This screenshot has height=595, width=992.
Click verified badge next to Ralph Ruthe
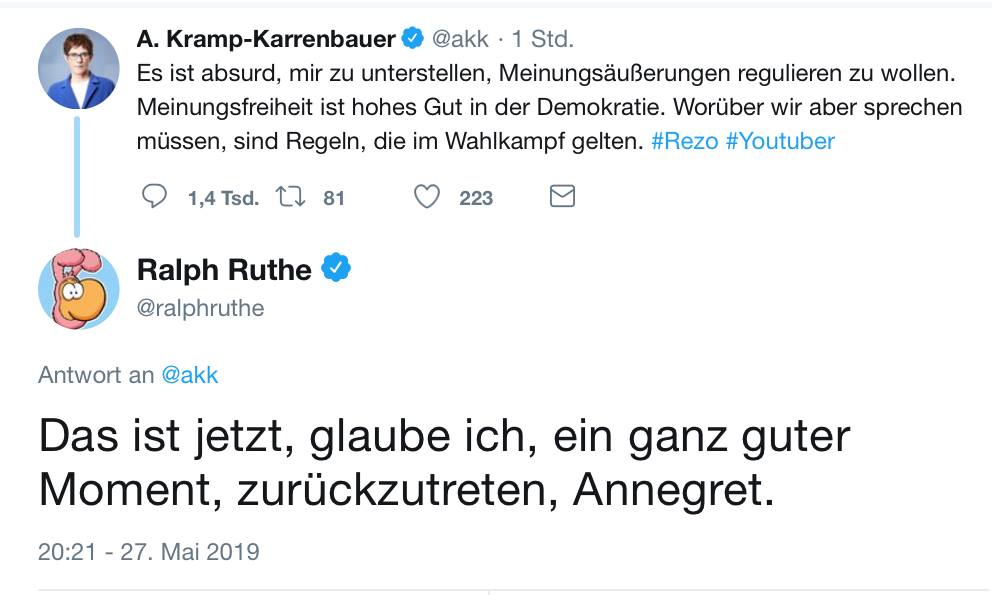click(x=335, y=269)
